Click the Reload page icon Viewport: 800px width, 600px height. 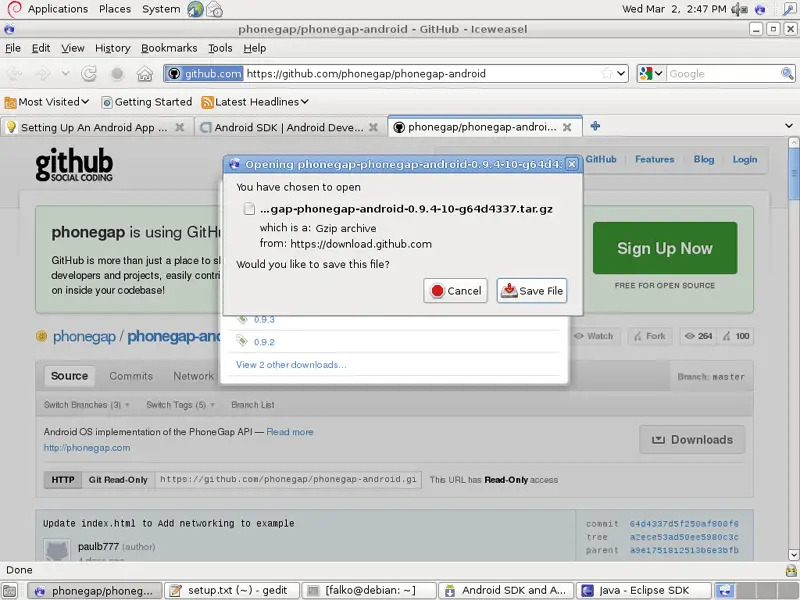(x=89, y=73)
